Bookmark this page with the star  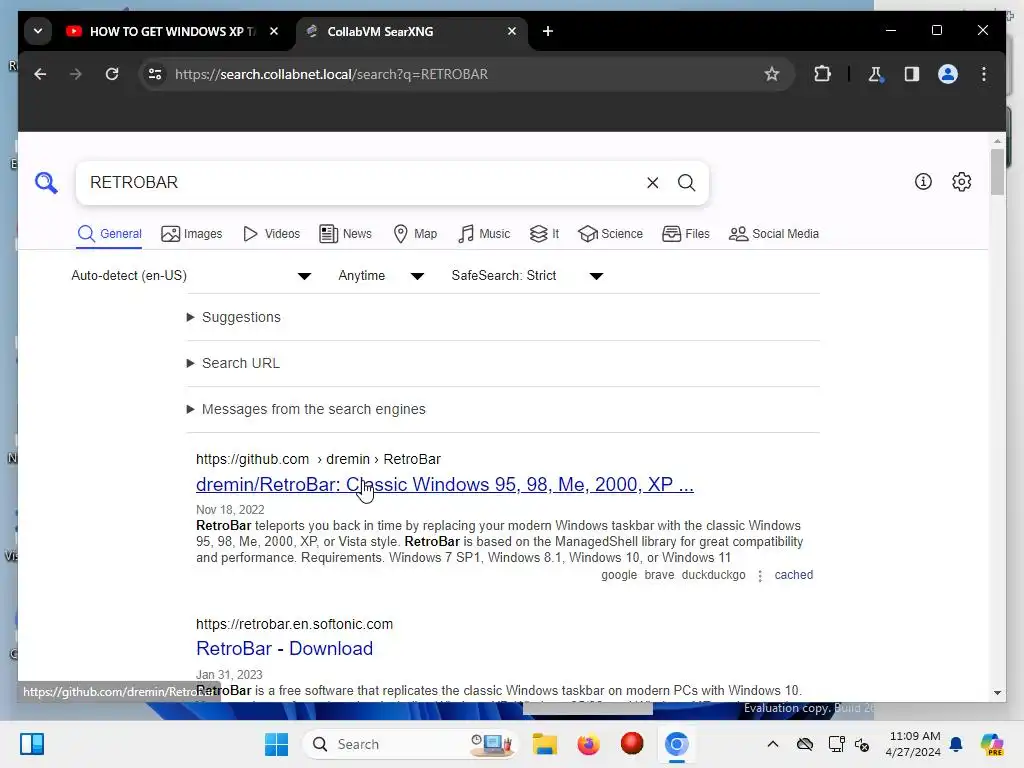click(771, 74)
